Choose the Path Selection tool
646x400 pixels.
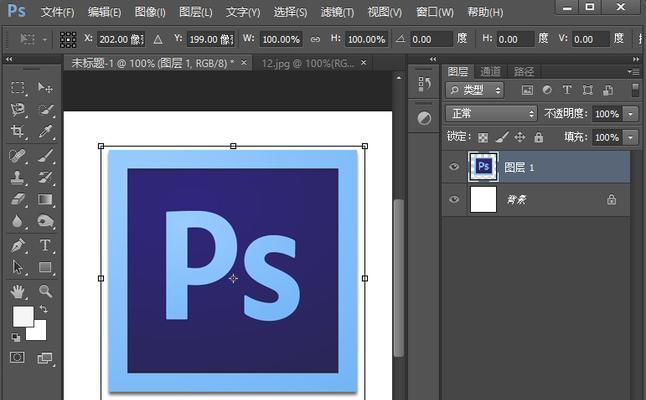click(17, 267)
